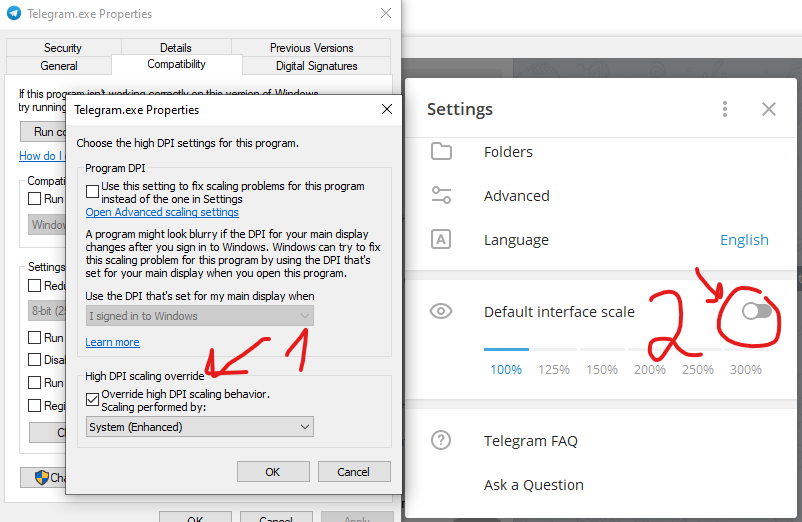
Task: Click Cancel in the high DPI dialog
Action: pyautogui.click(x=354, y=472)
